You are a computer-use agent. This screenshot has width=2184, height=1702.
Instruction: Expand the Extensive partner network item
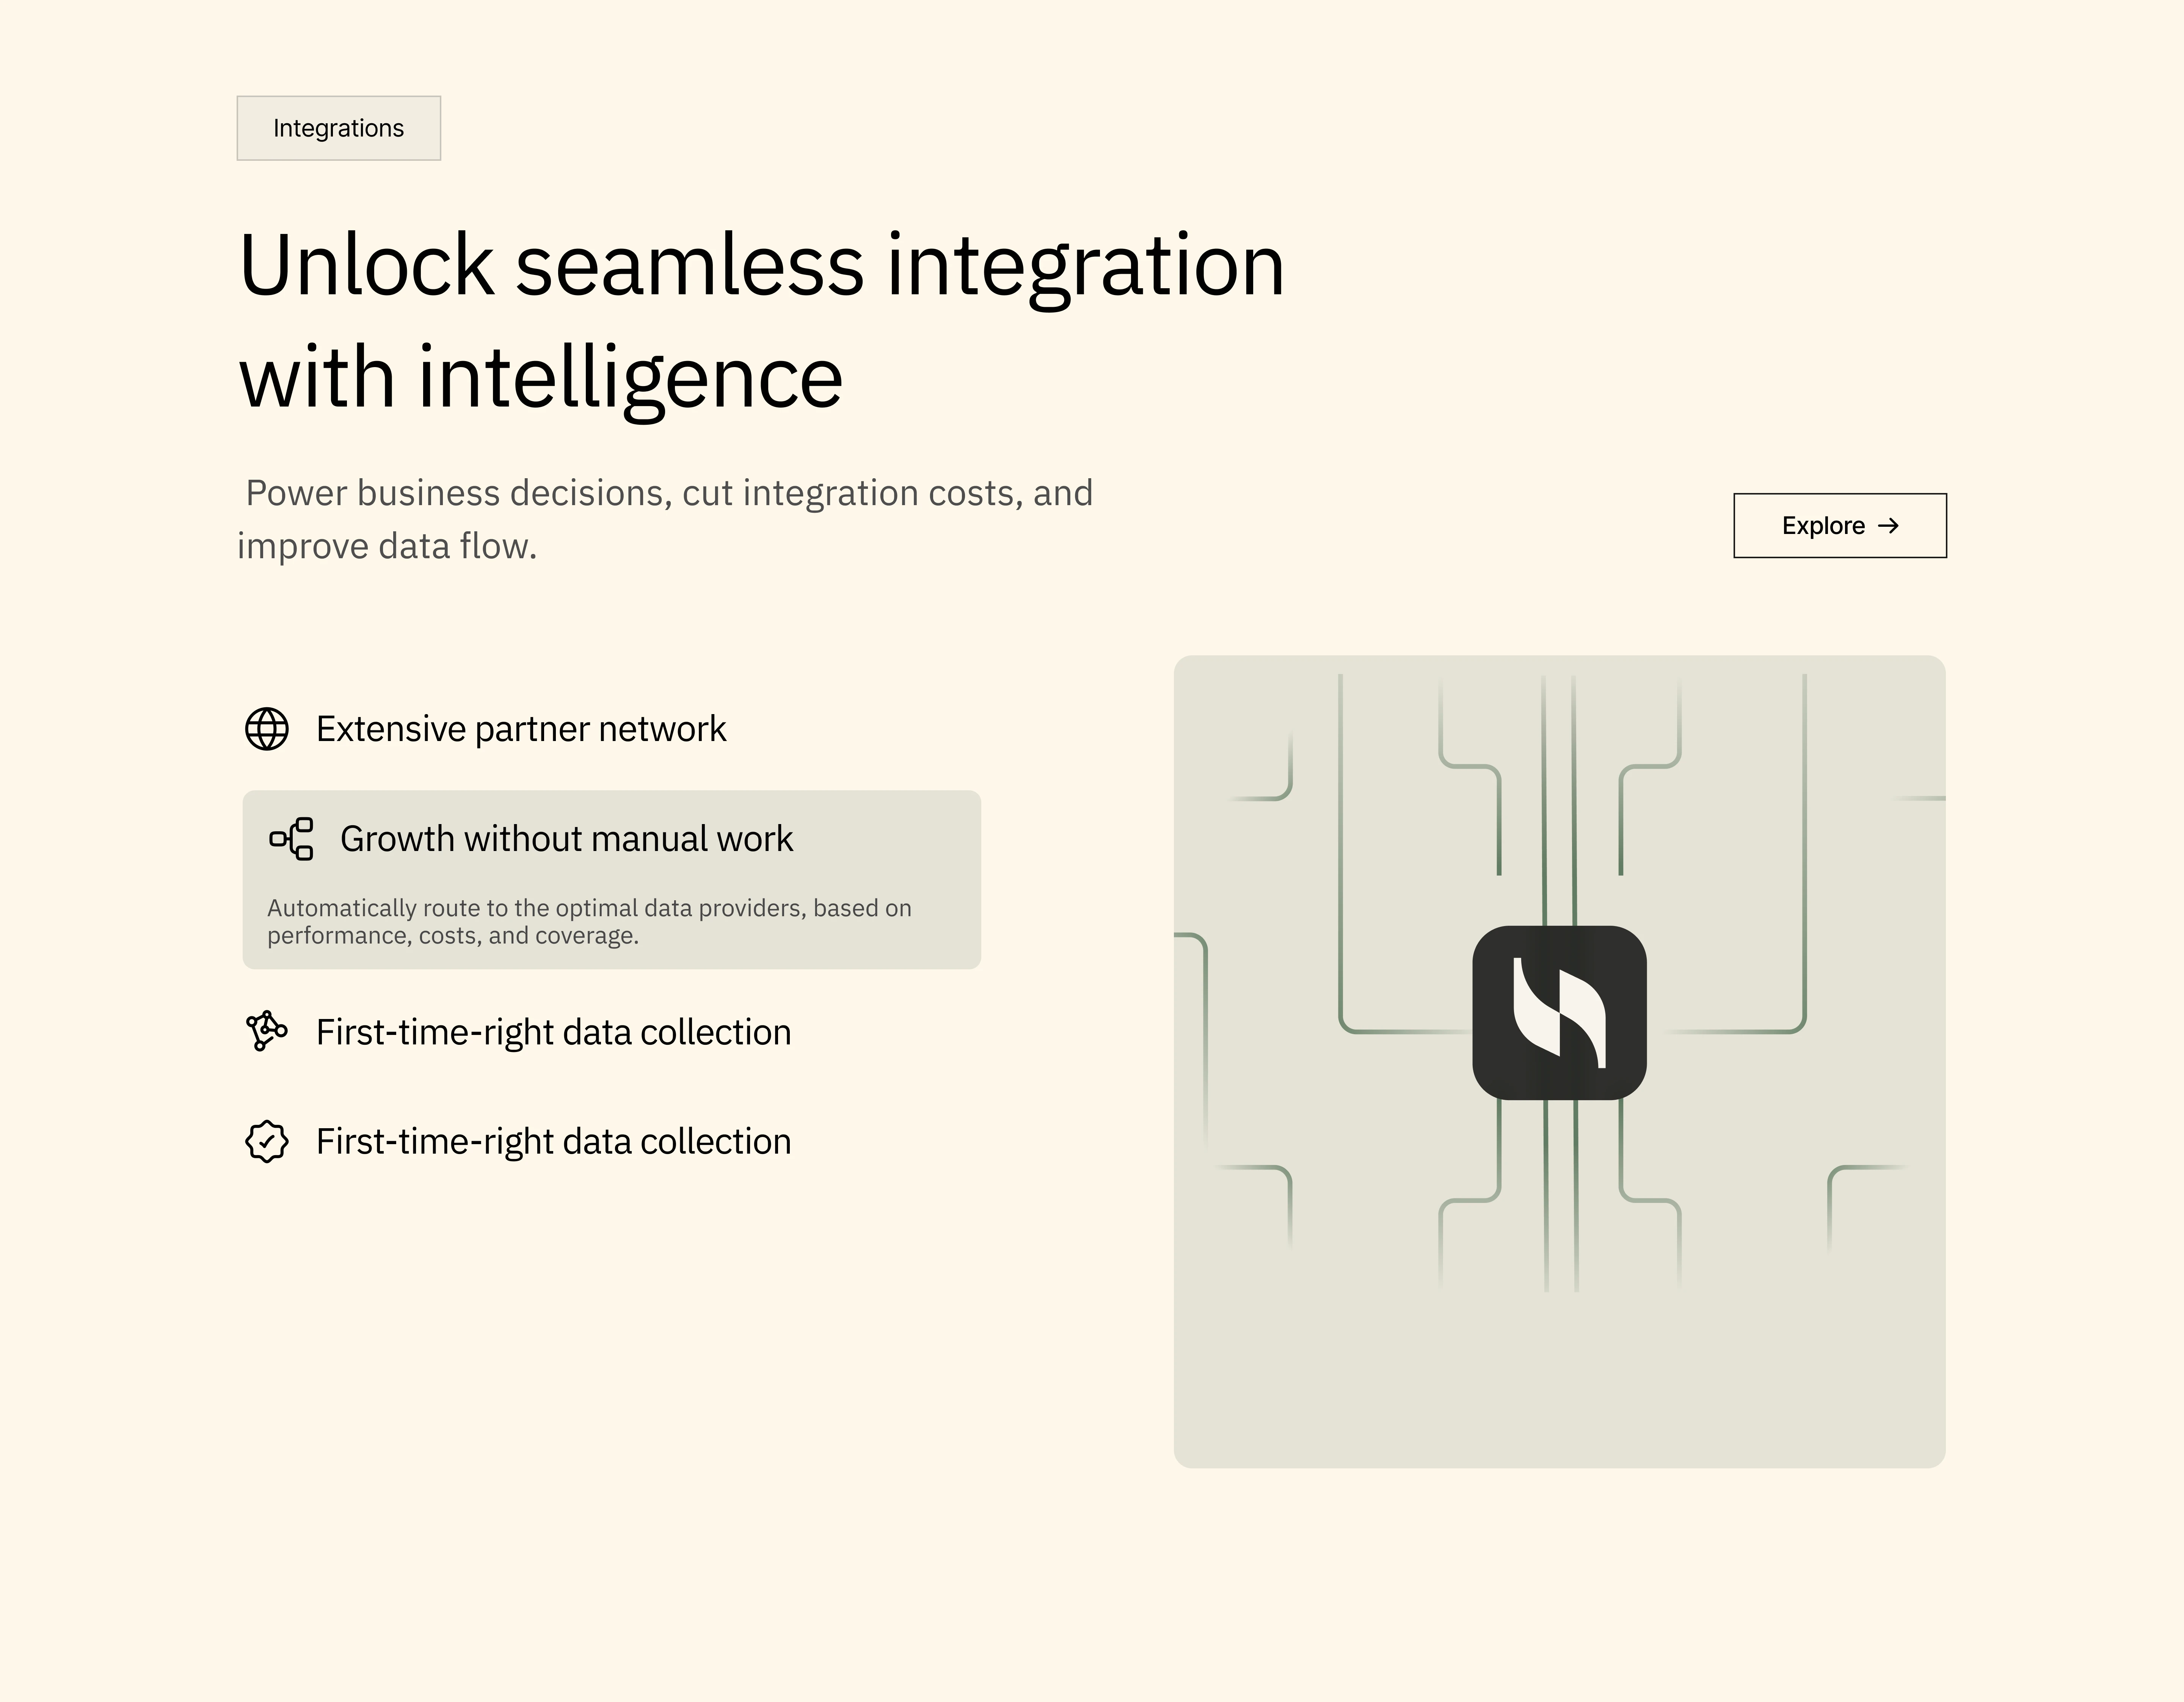coord(521,729)
